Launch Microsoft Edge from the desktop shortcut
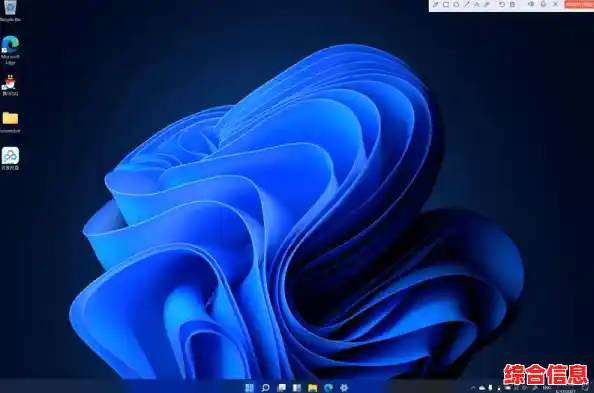Image resolution: width=594 pixels, height=393 pixels. (10, 50)
